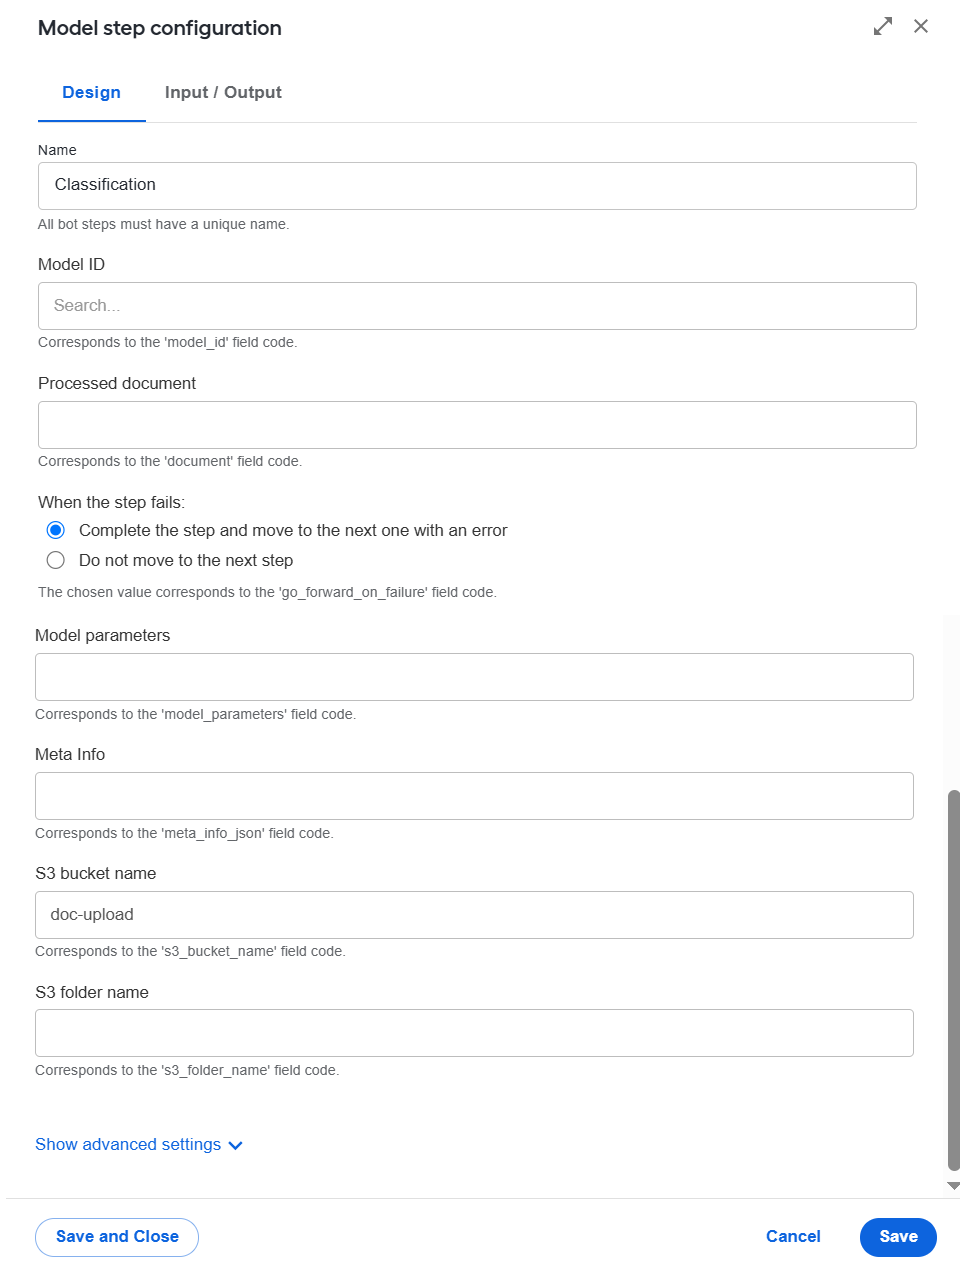Click the Meta Info input field
960x1268 pixels.
pos(474,796)
